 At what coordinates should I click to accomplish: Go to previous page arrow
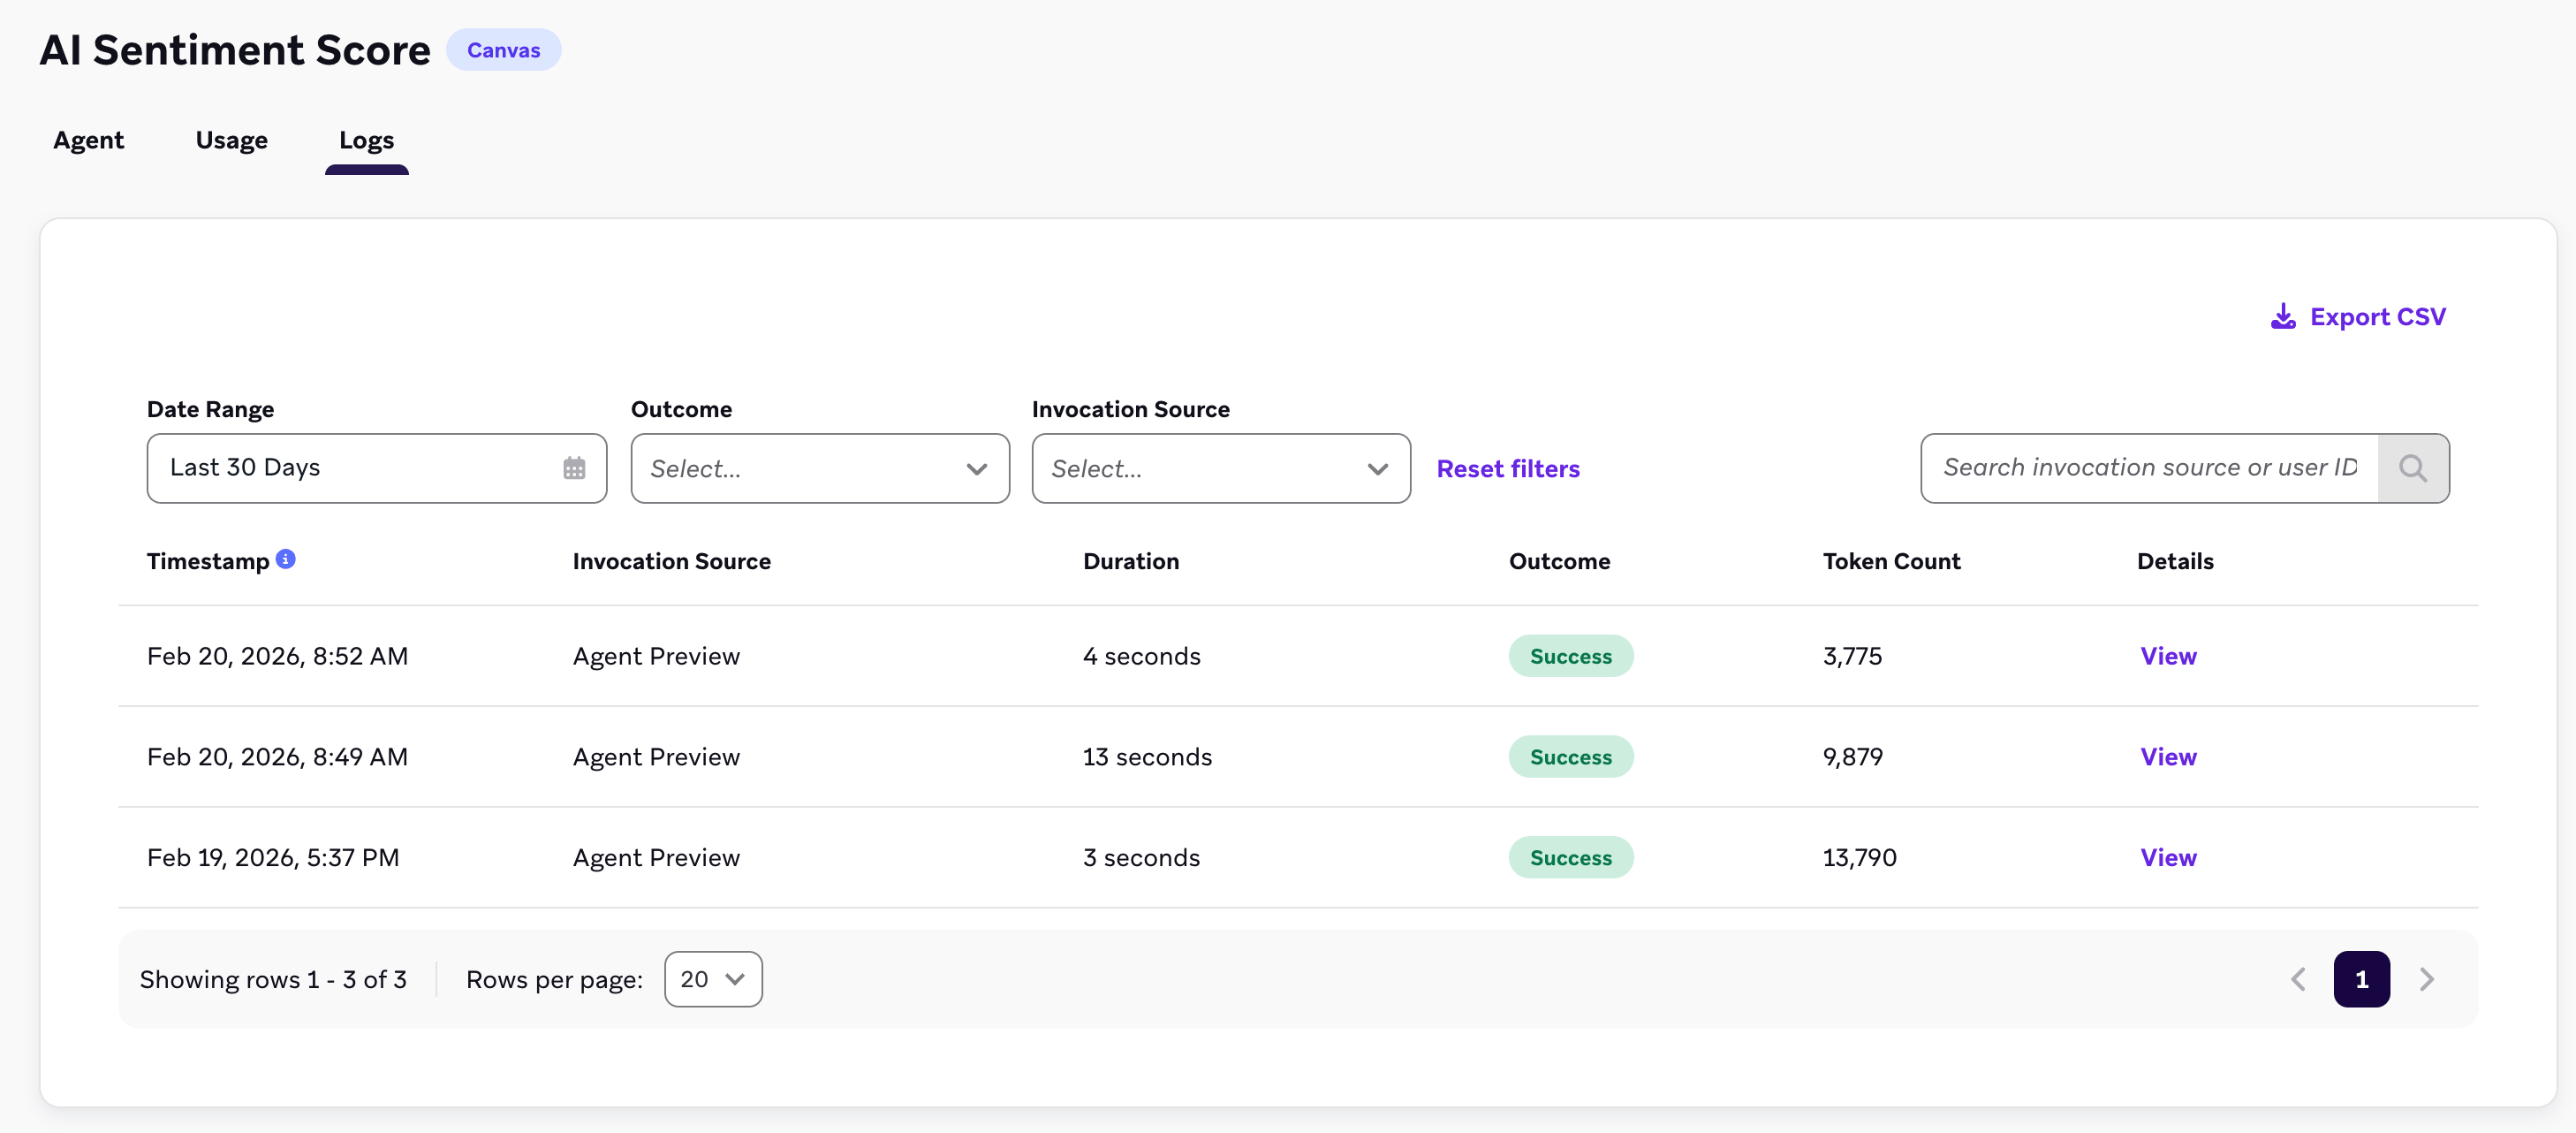point(2298,979)
